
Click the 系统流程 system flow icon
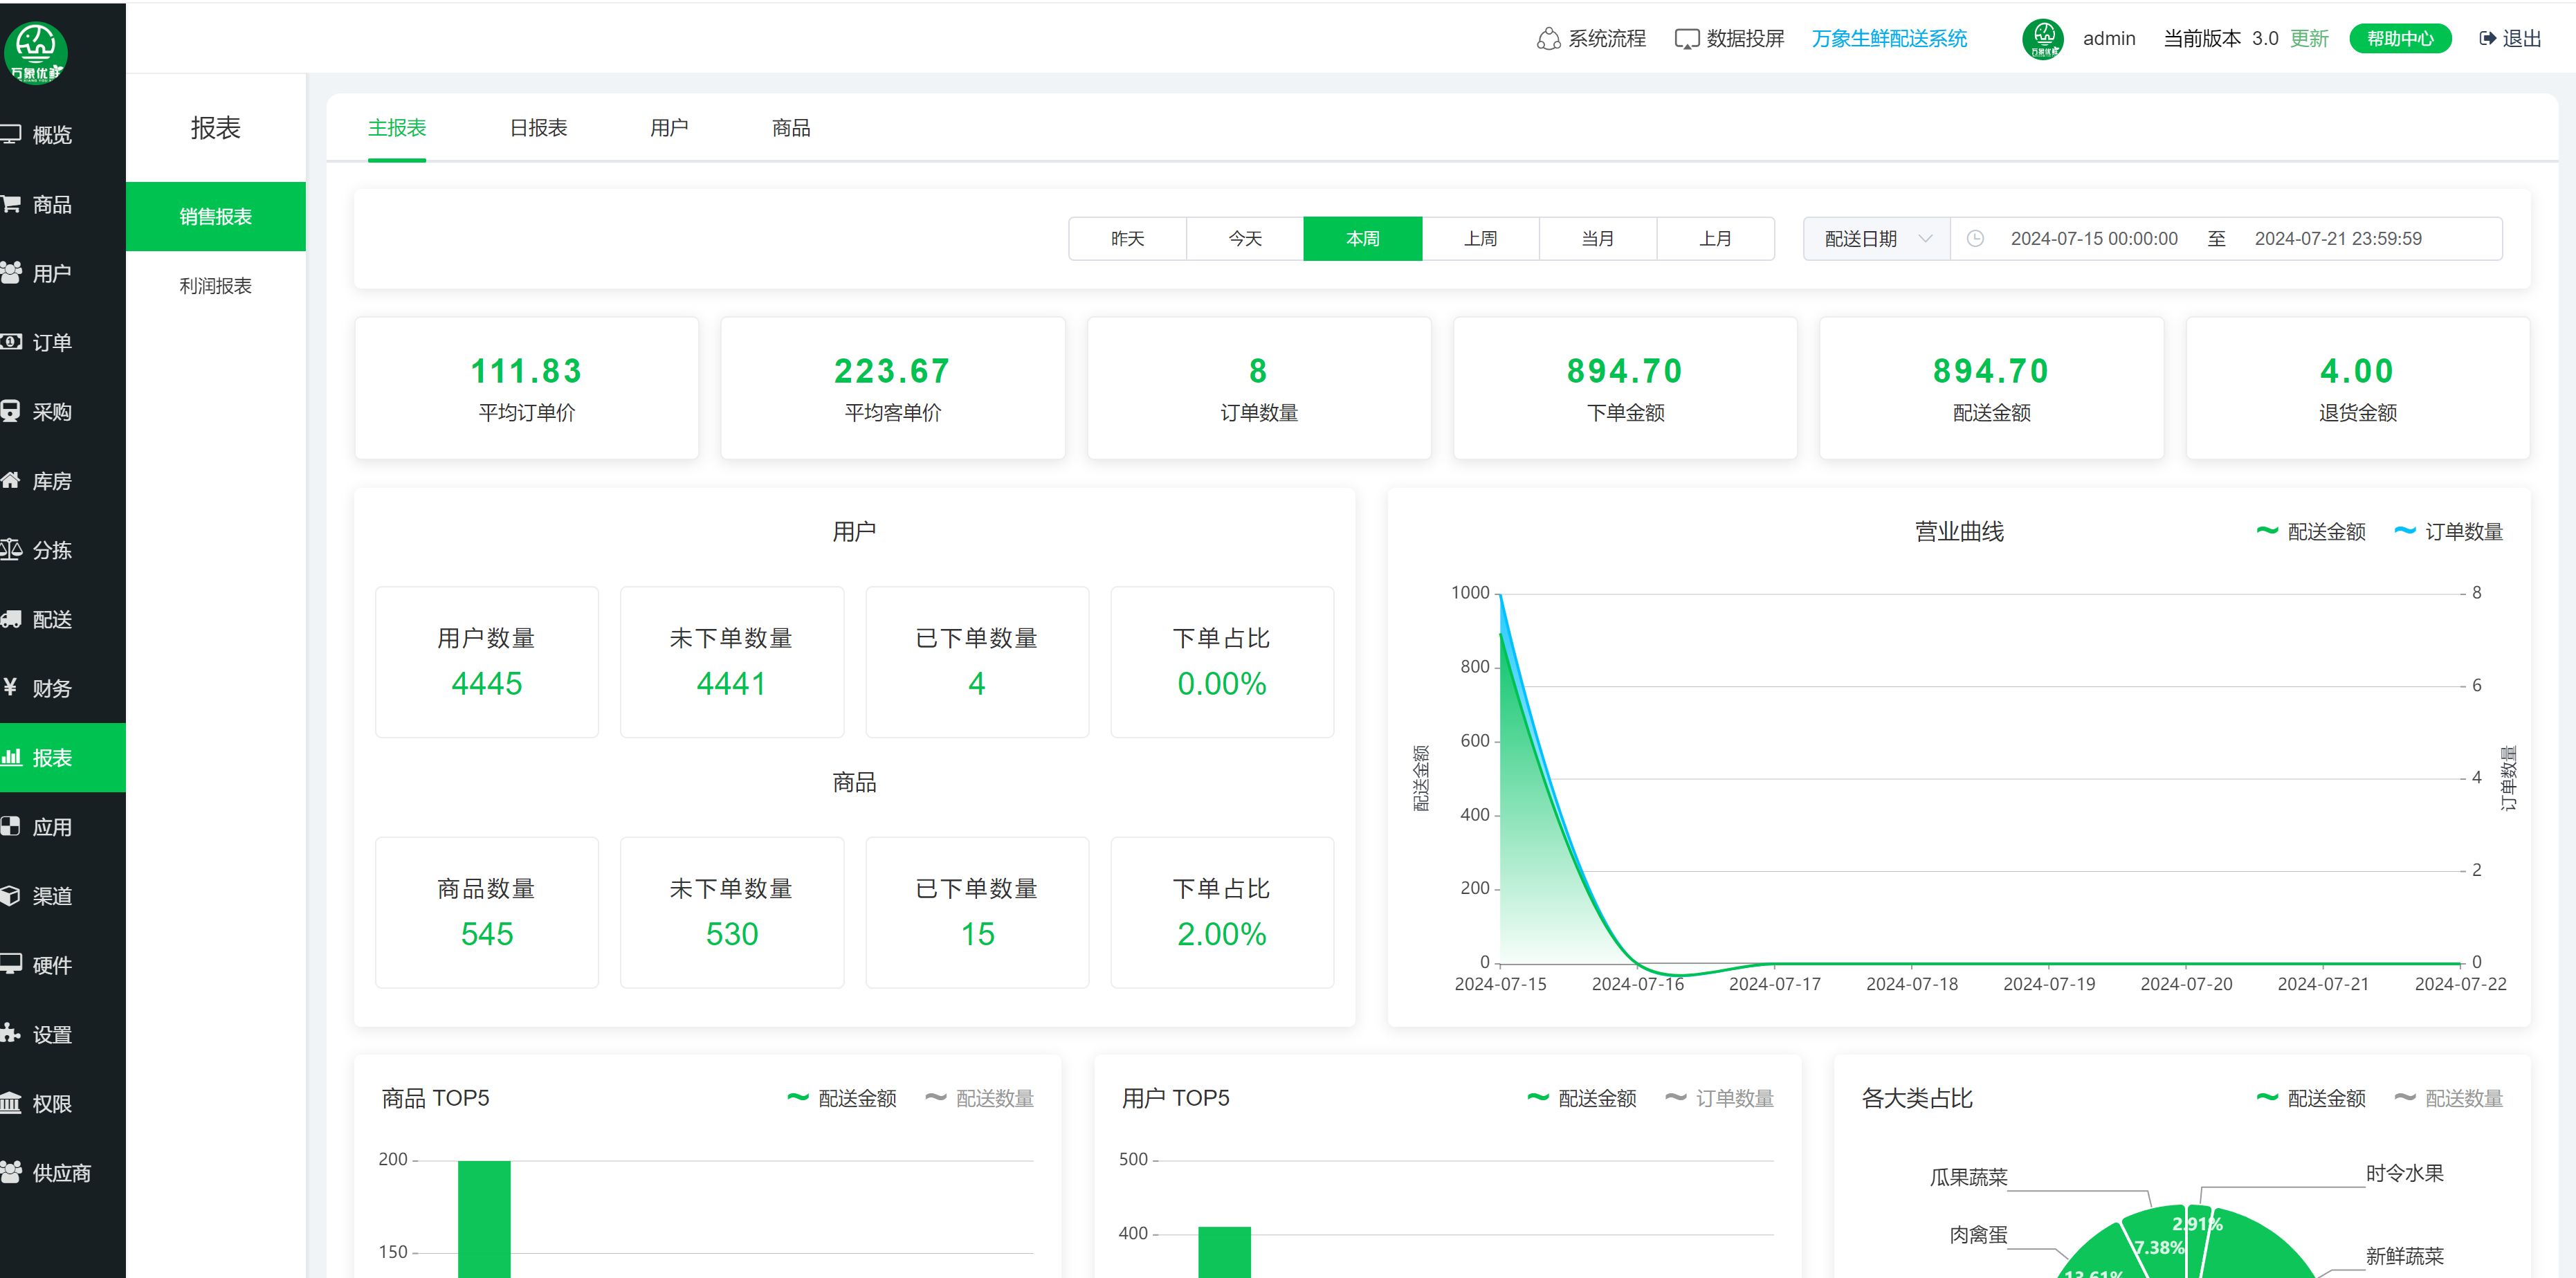pyautogui.click(x=1548, y=39)
